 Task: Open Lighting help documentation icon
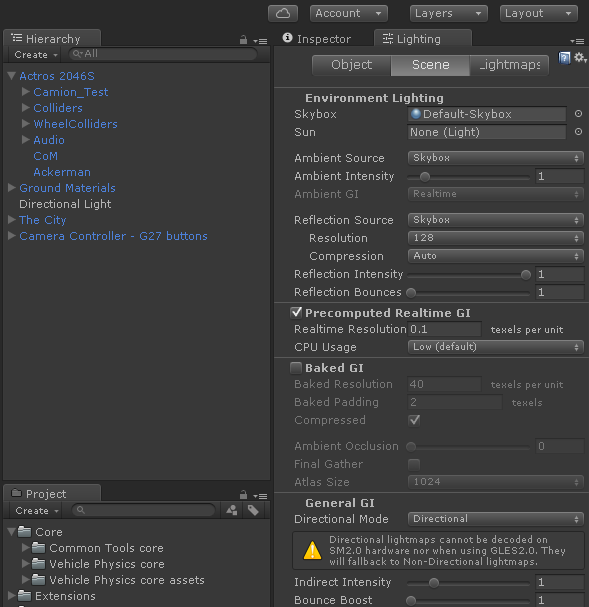coord(564,58)
